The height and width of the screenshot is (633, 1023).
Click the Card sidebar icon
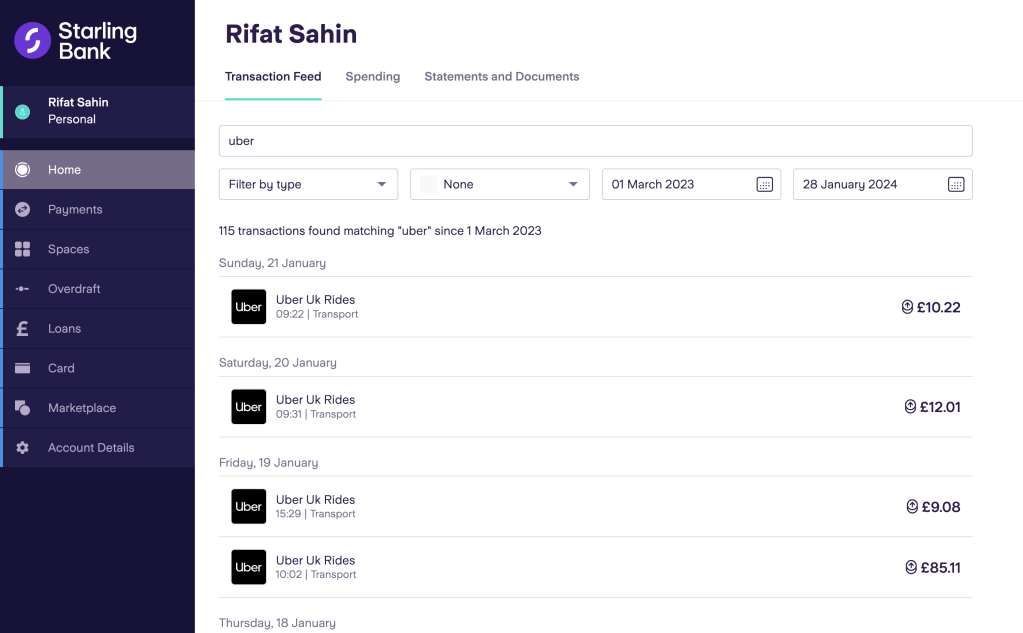(x=22, y=368)
